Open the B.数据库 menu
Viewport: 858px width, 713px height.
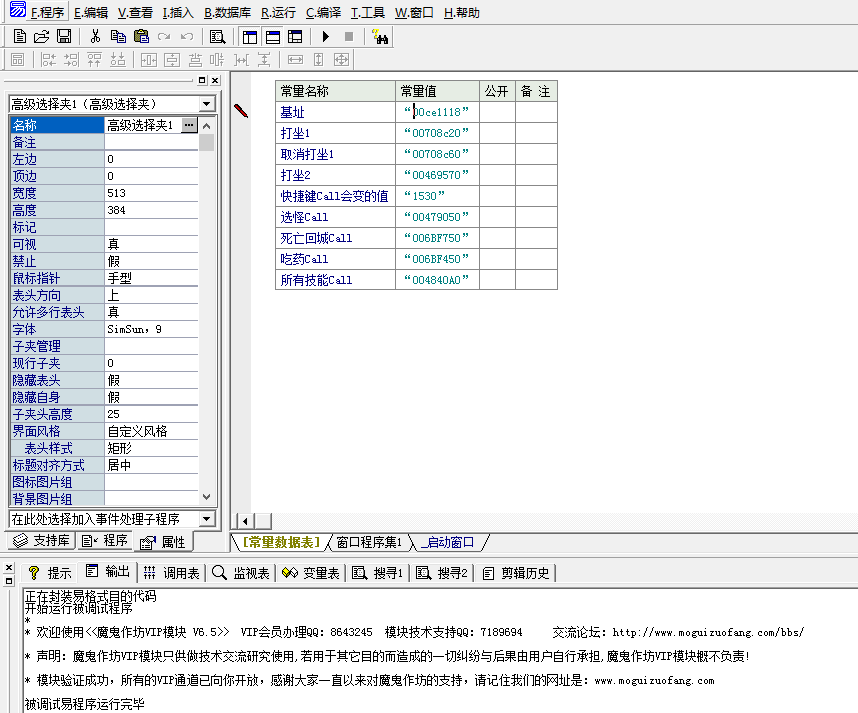228,13
